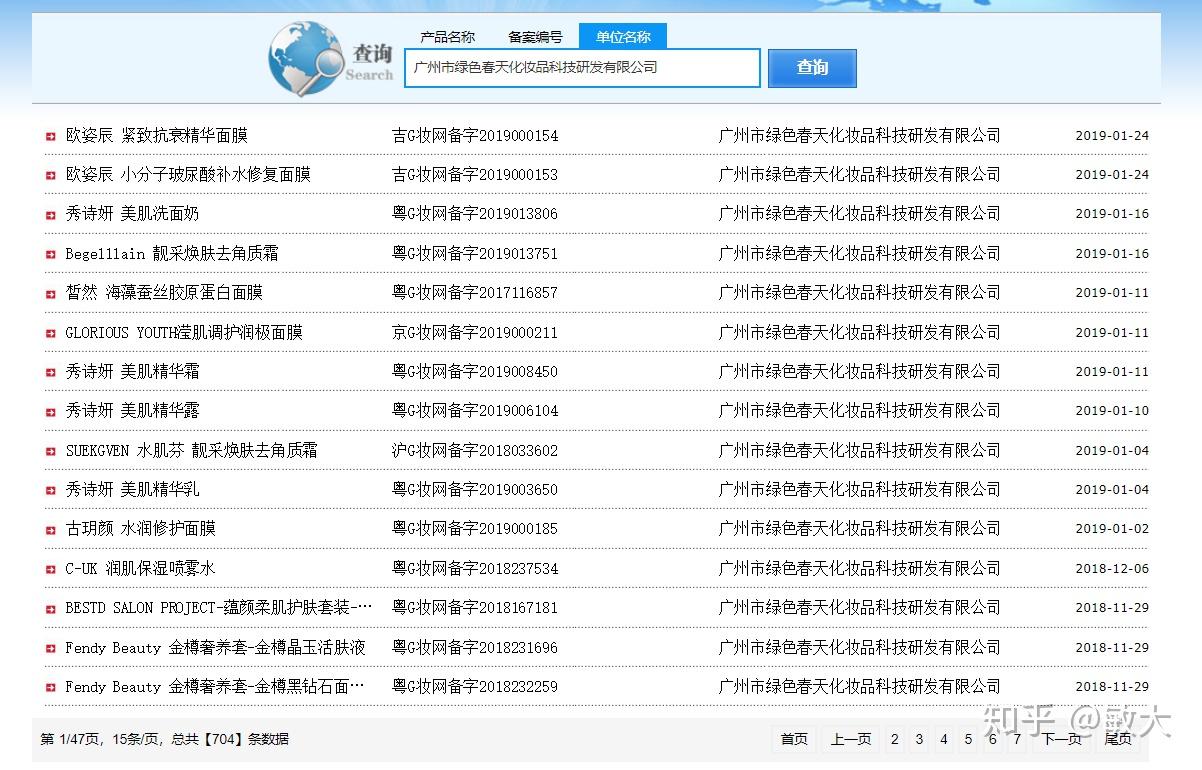This screenshot has width=1202, height=770.
Task: Open product 秀诗妍 美肌洗面奶
Action: coord(132,214)
